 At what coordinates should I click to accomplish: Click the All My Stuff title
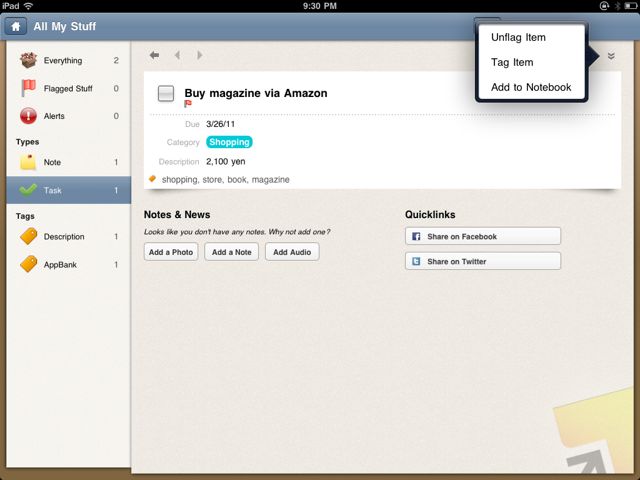tap(64, 27)
